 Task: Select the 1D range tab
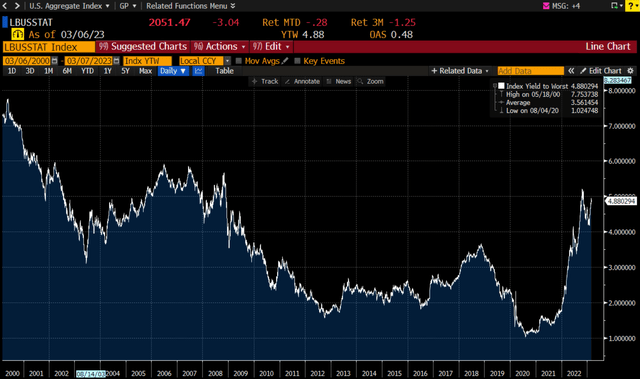point(12,71)
